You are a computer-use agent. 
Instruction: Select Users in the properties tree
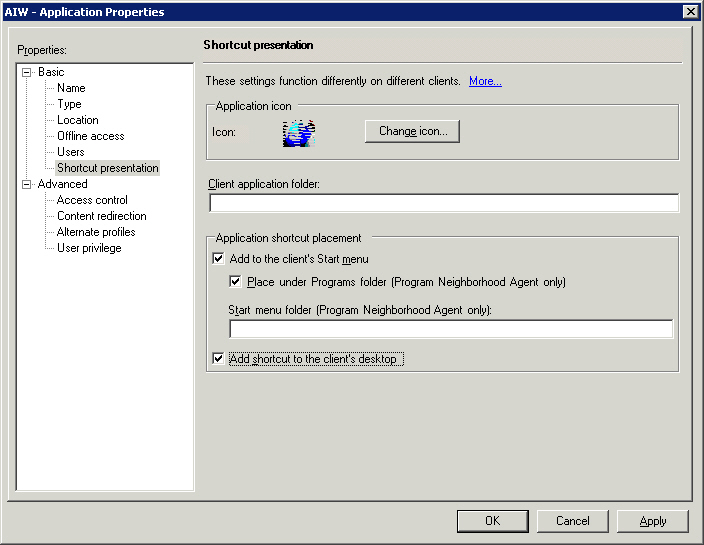coord(70,152)
